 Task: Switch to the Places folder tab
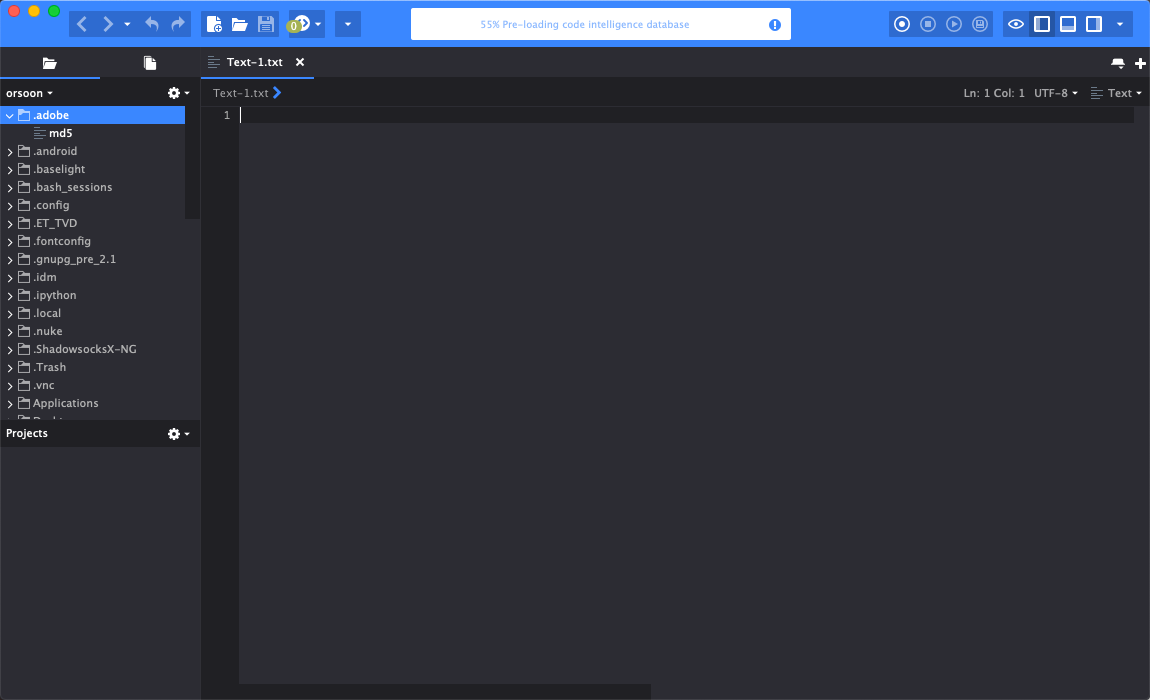coord(50,63)
